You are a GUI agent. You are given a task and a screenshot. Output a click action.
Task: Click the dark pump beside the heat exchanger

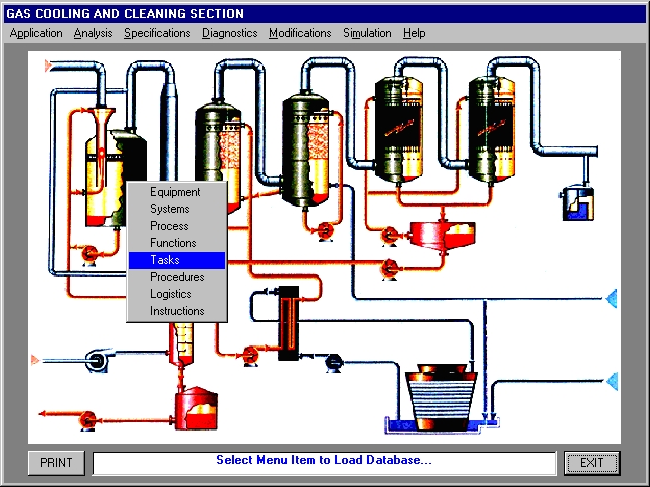[334, 363]
